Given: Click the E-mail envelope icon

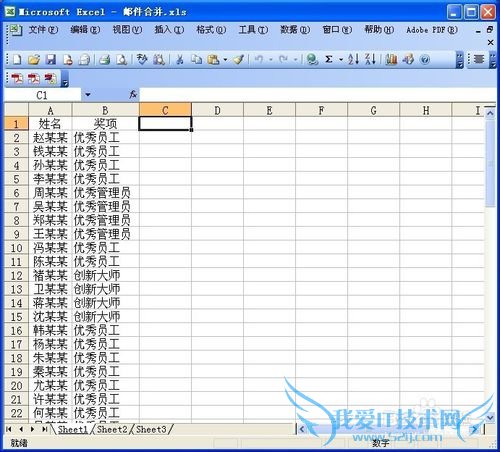Looking at the screenshot, I should coord(84,60).
